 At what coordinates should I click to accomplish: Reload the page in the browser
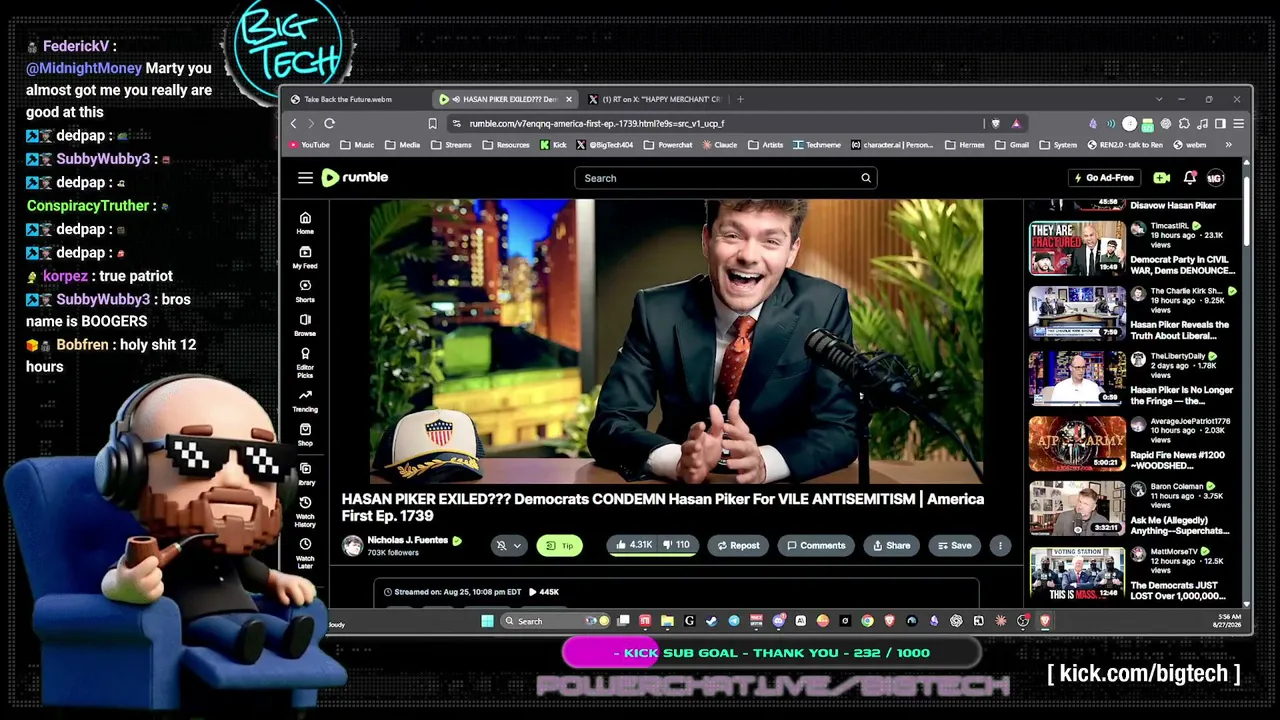(329, 124)
